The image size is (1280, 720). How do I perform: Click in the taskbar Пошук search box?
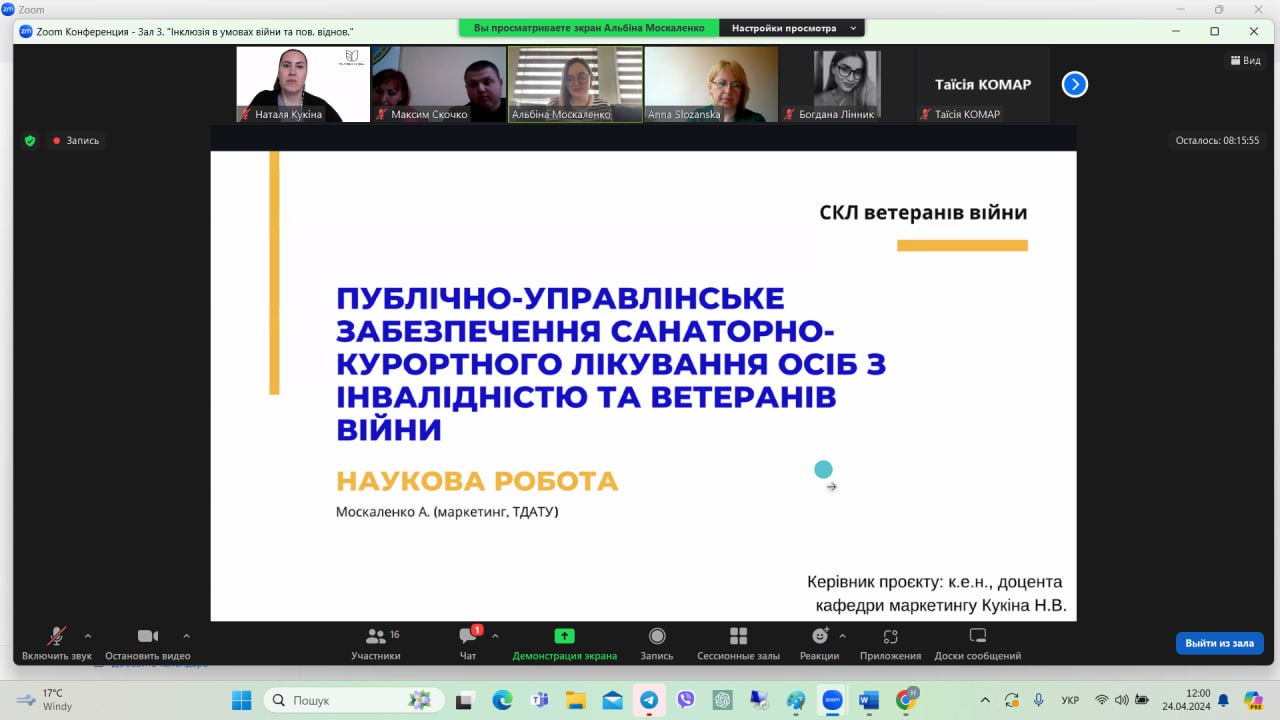click(355, 700)
